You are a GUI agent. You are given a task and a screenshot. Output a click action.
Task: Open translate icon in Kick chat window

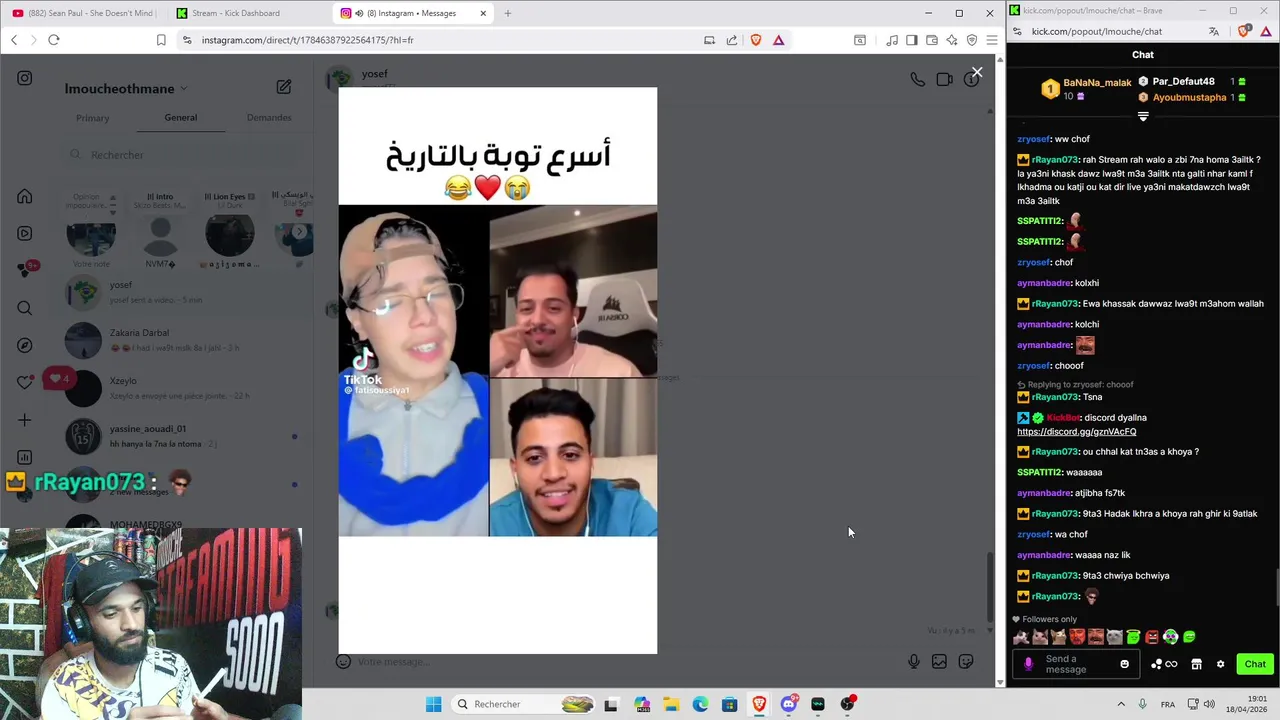tap(1214, 31)
